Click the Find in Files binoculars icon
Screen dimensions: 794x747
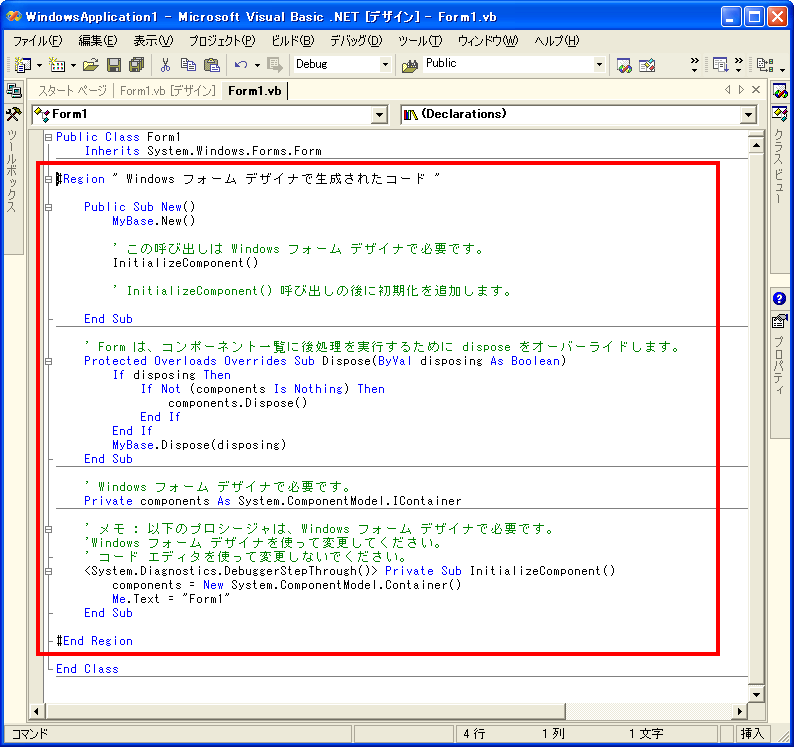point(410,65)
